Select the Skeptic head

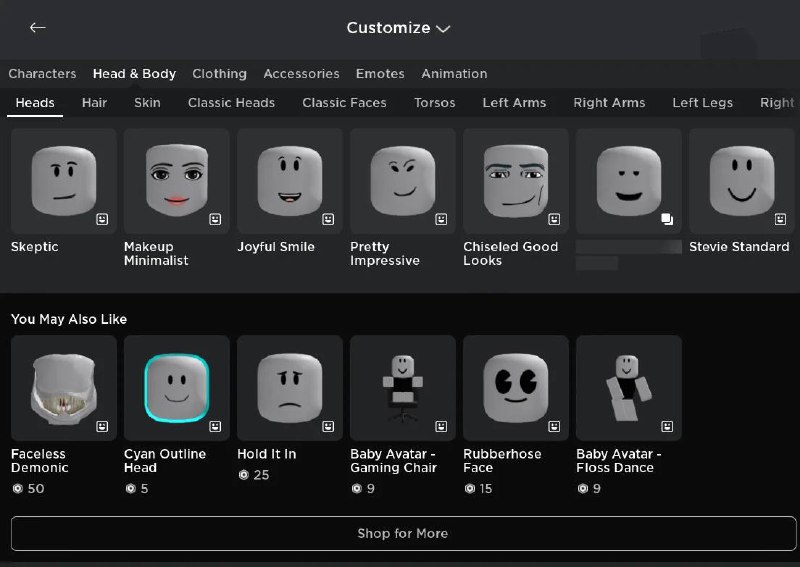(x=63, y=181)
